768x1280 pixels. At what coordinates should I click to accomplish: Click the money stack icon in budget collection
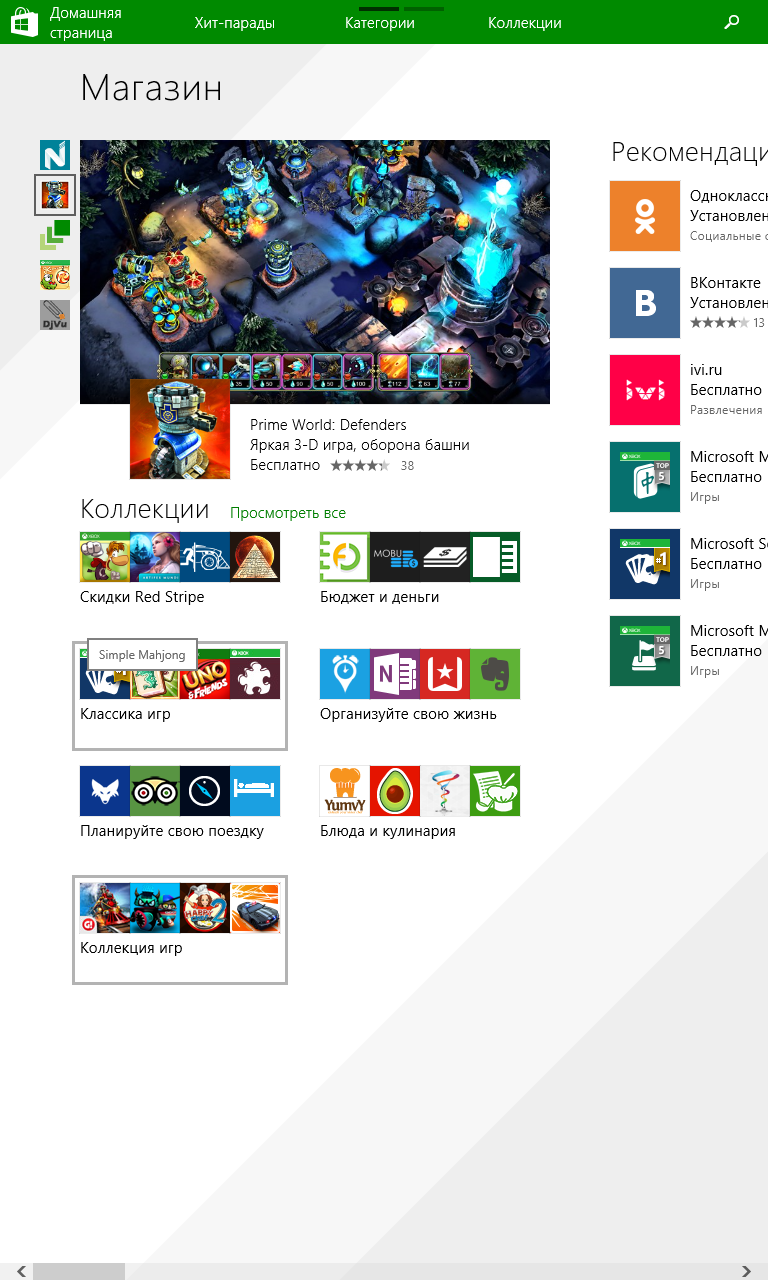coord(445,557)
